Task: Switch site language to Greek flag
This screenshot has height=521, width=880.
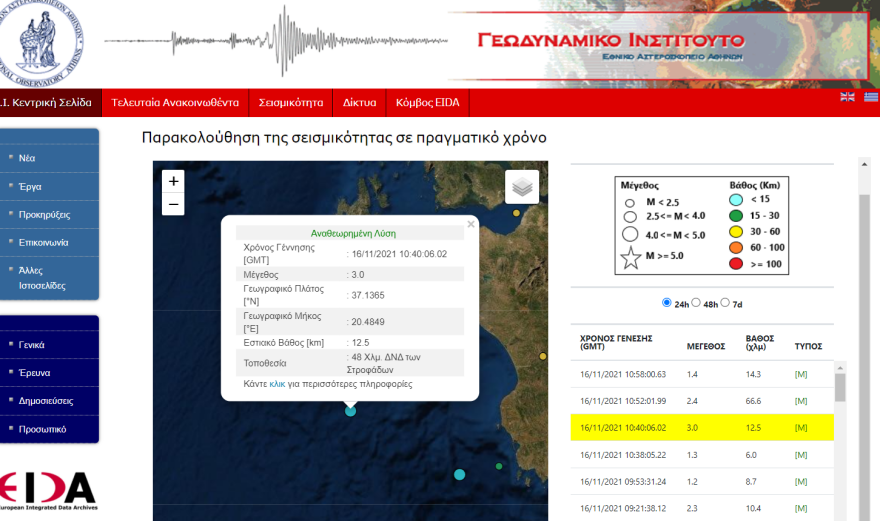Action: tap(872, 97)
